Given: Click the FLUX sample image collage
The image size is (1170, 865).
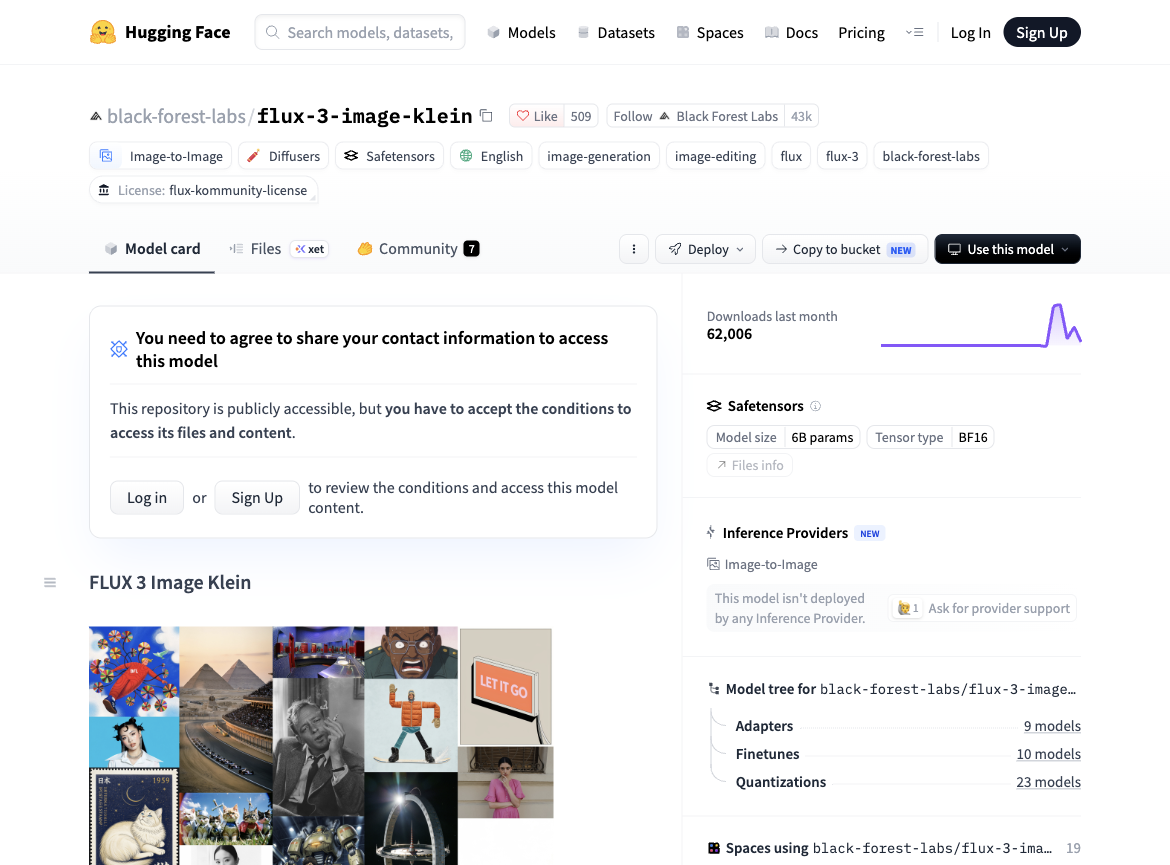Looking at the screenshot, I should click(x=321, y=746).
